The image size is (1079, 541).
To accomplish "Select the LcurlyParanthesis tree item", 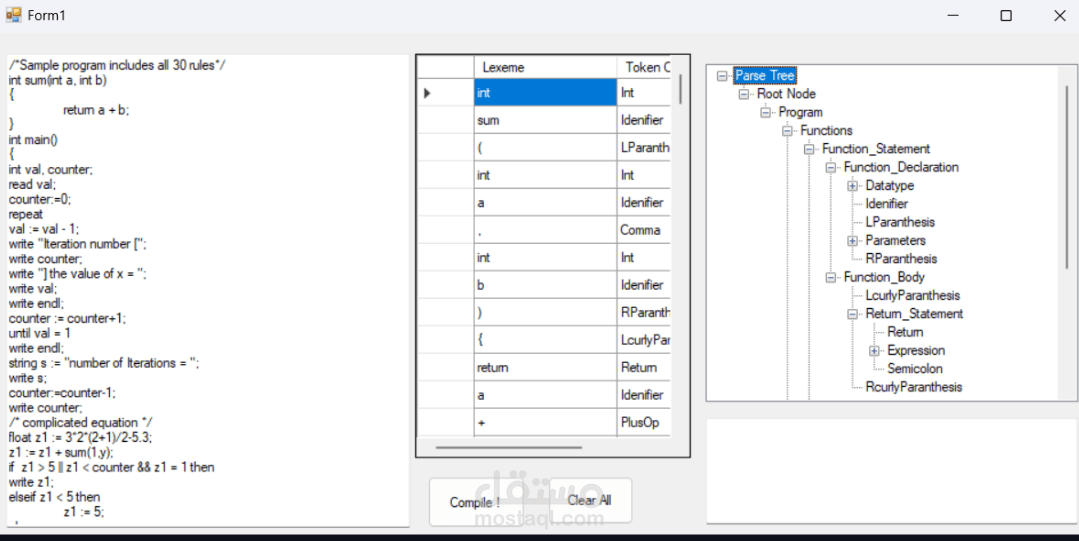I will pos(912,295).
